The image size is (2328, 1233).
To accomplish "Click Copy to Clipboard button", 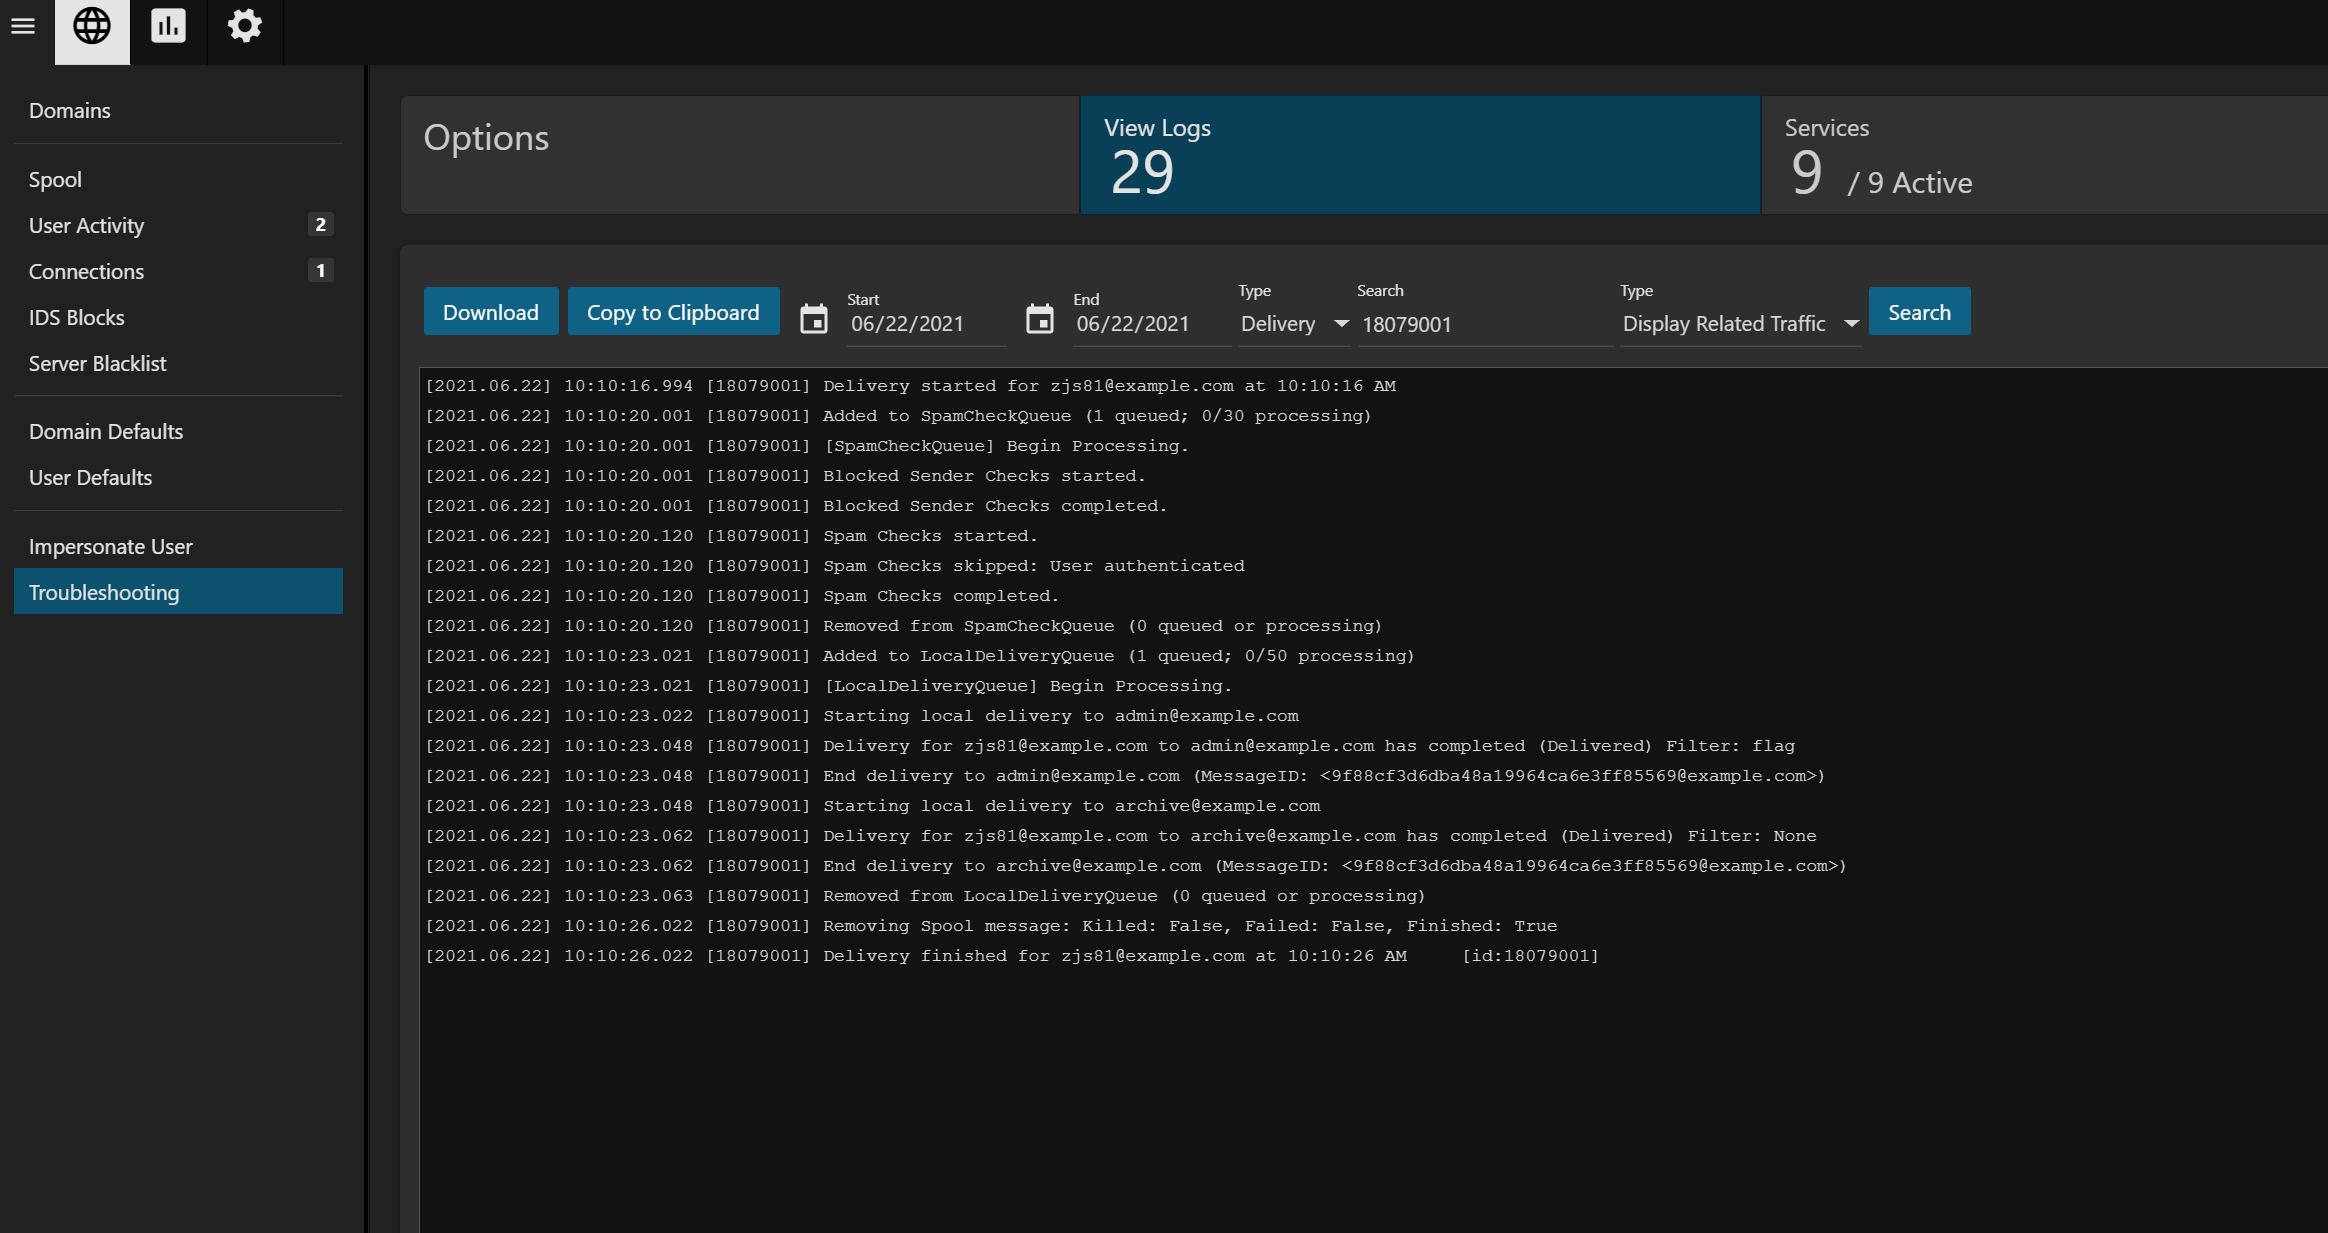I will (673, 312).
